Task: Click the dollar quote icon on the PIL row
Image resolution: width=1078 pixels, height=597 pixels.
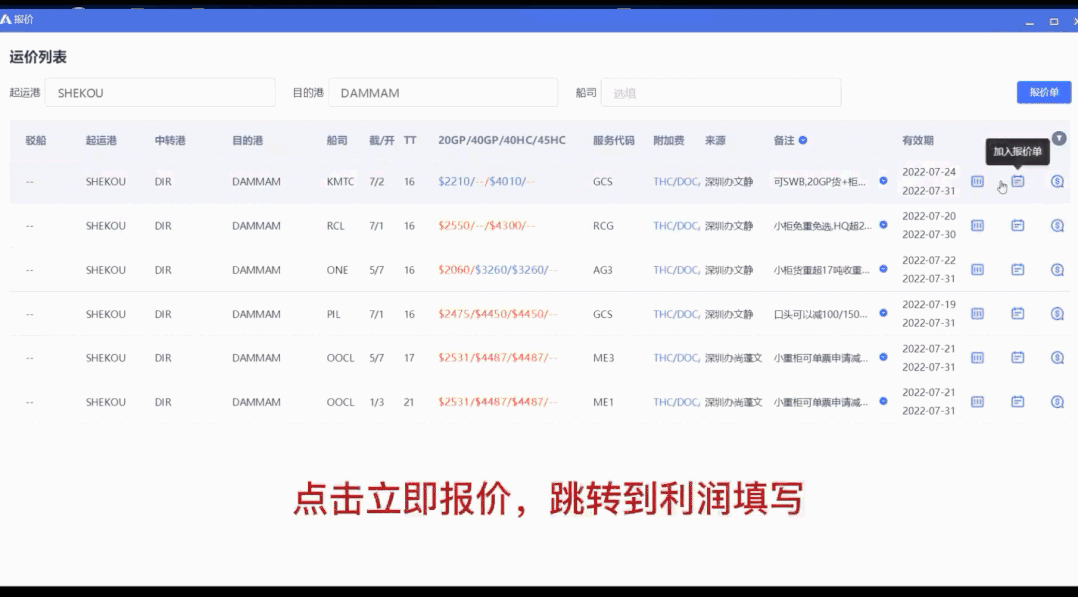Action: (x=1057, y=313)
